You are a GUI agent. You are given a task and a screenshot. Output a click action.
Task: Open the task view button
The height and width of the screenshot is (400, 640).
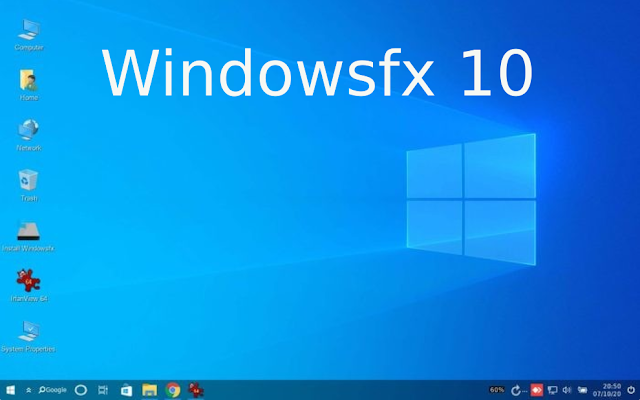point(103,390)
